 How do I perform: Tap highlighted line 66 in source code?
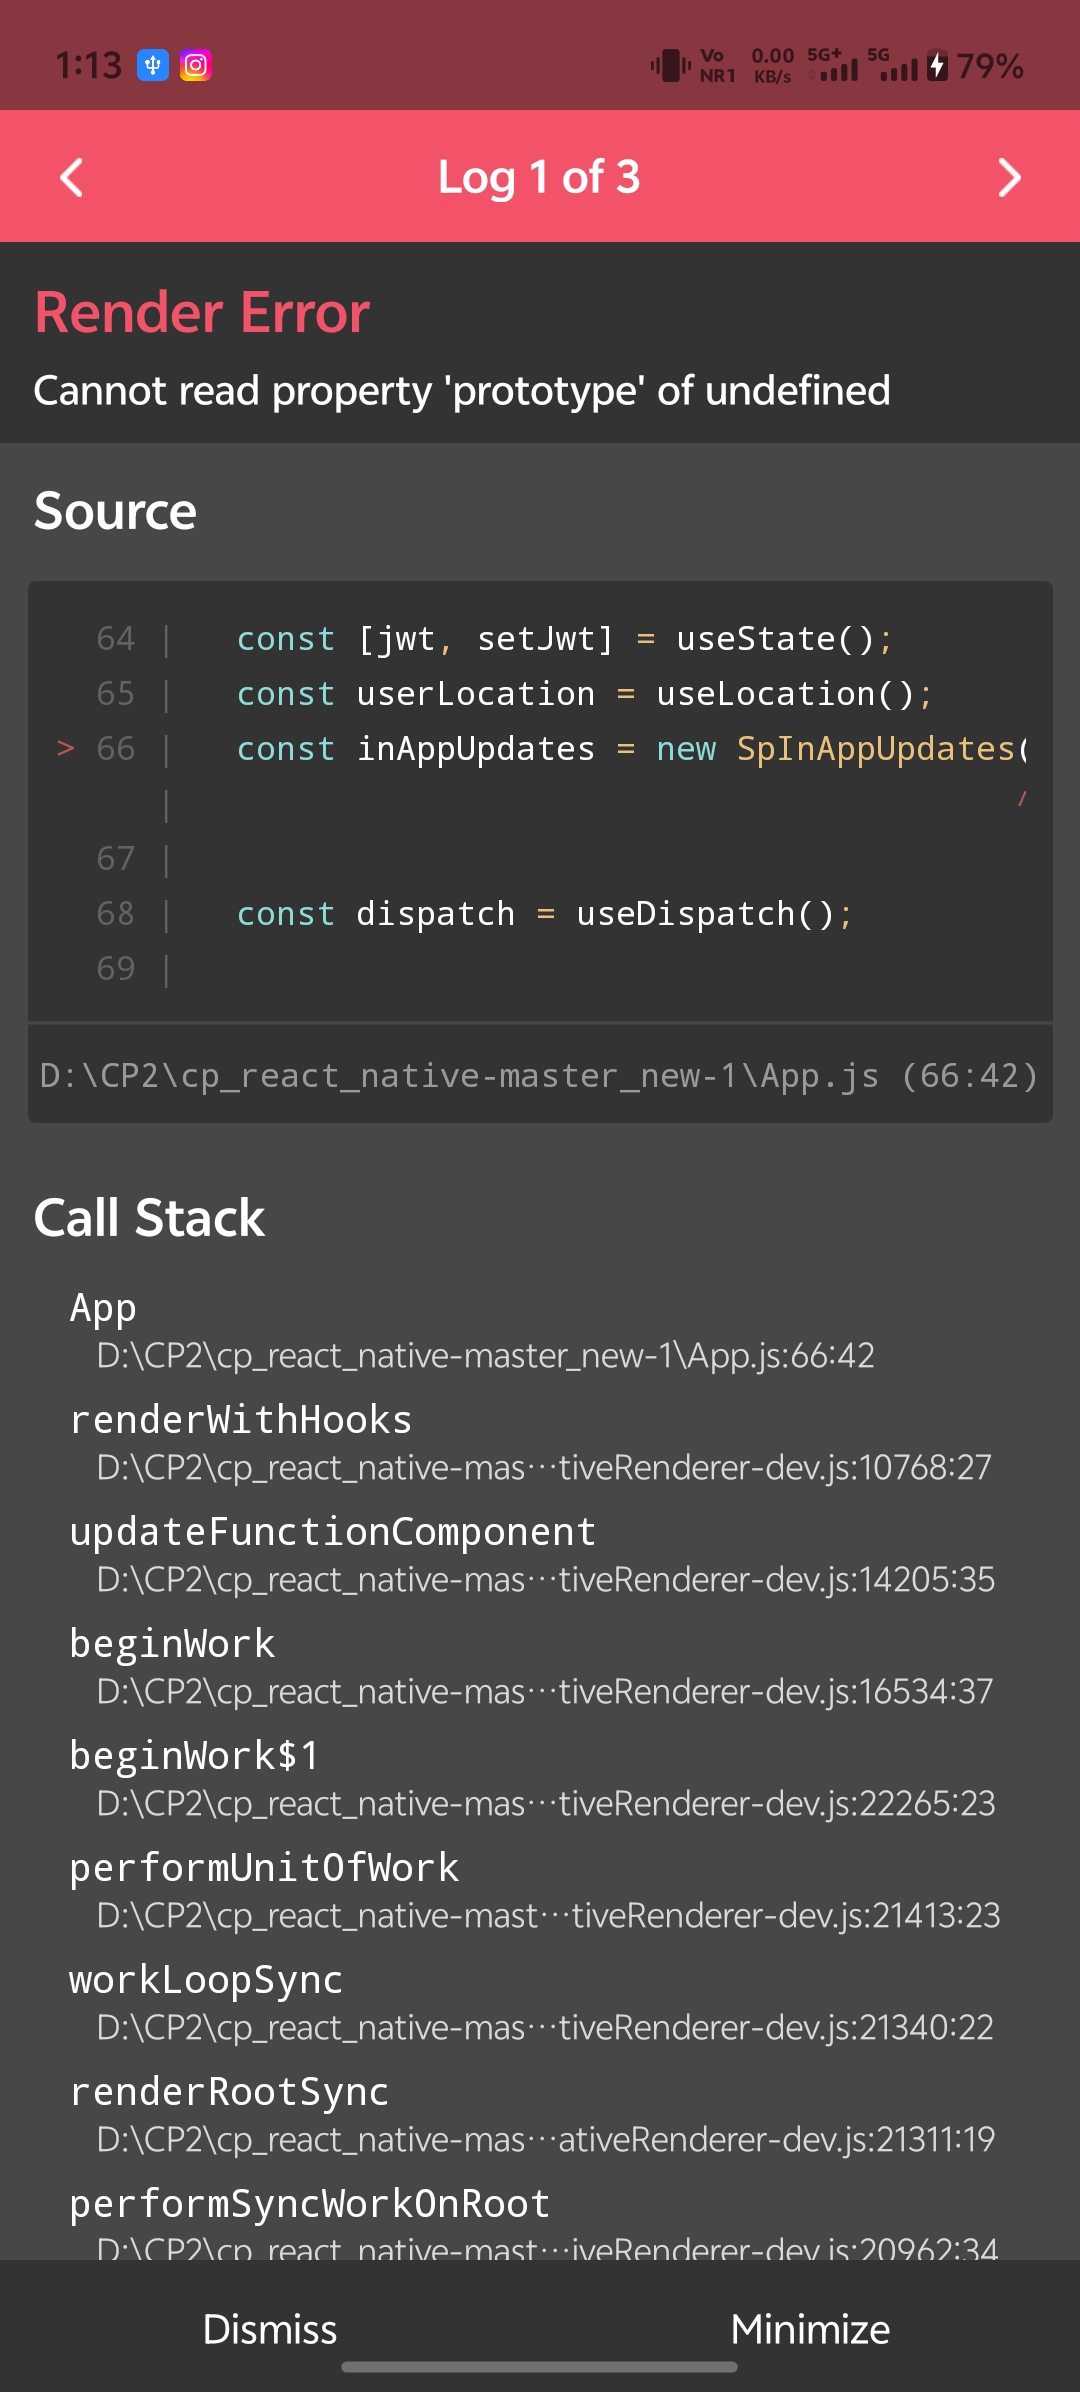point(630,749)
